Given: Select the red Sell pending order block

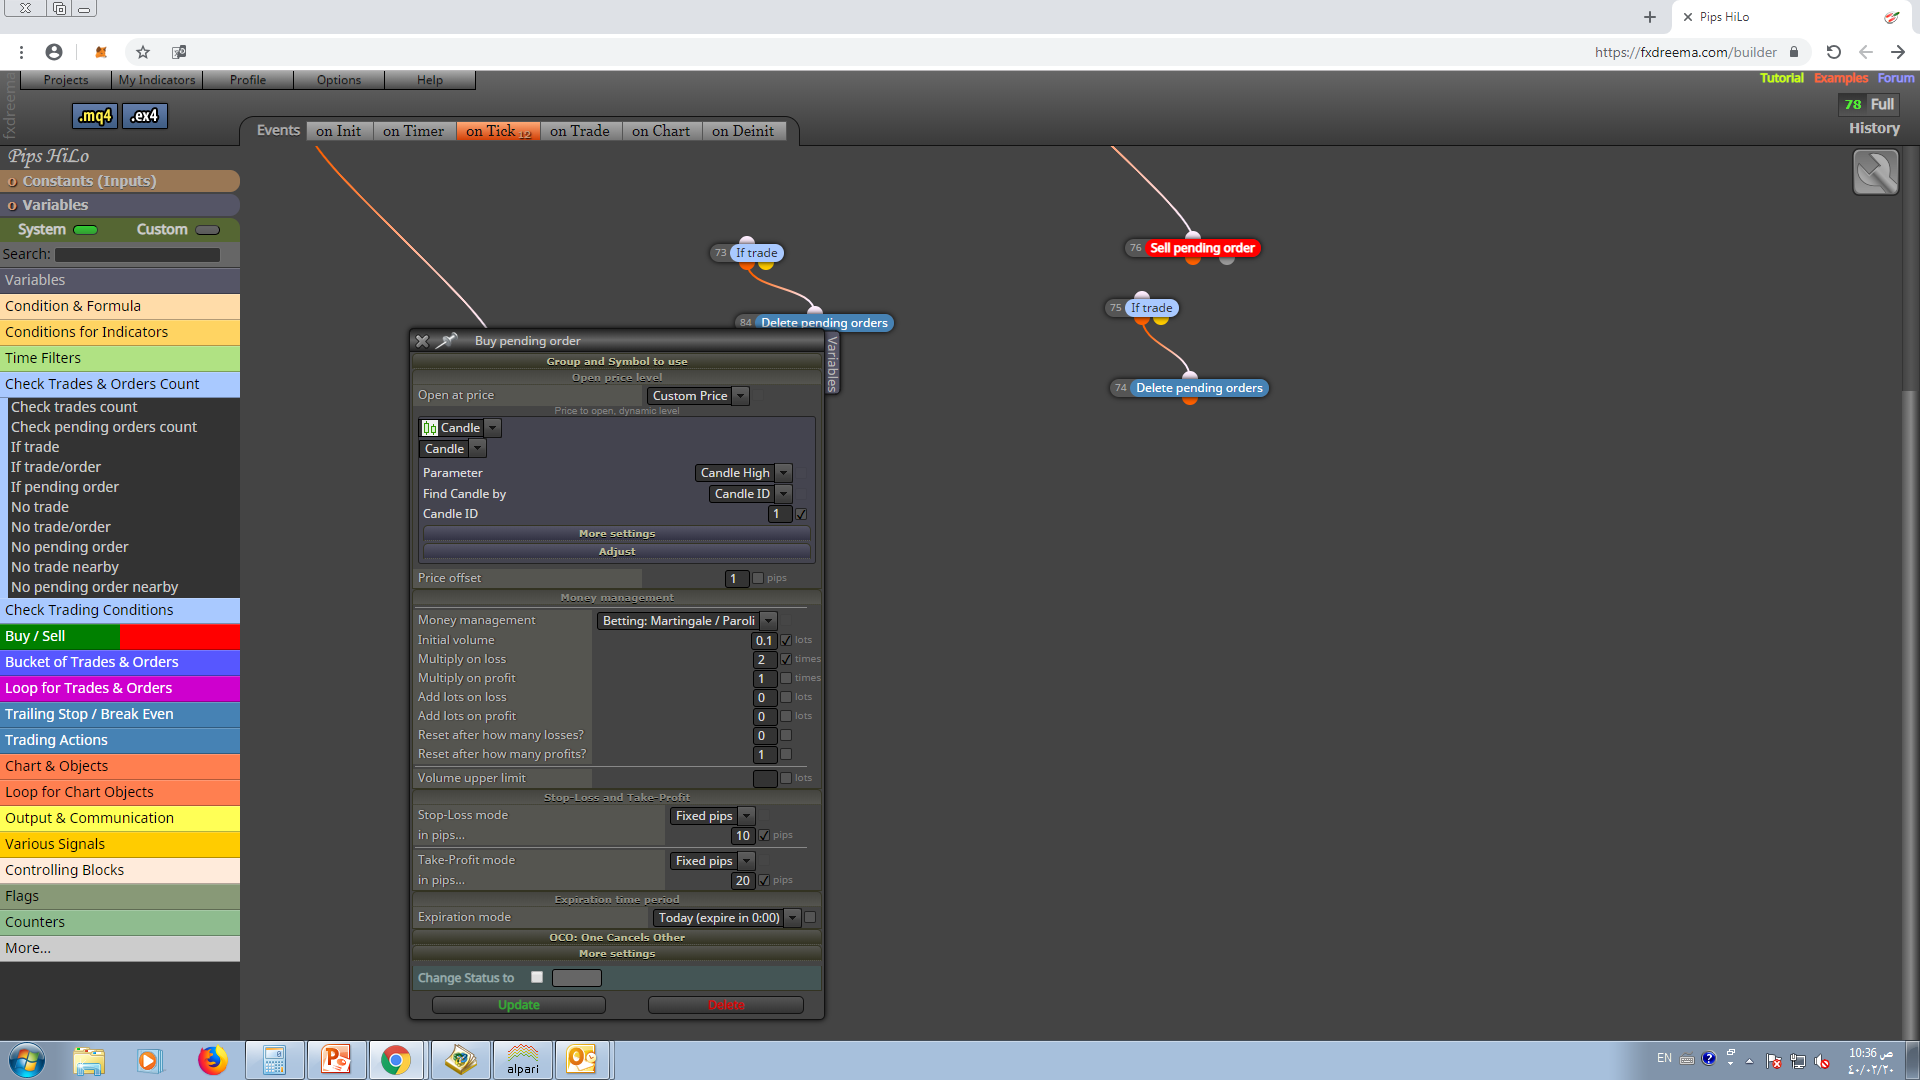Looking at the screenshot, I should [x=1201, y=248].
